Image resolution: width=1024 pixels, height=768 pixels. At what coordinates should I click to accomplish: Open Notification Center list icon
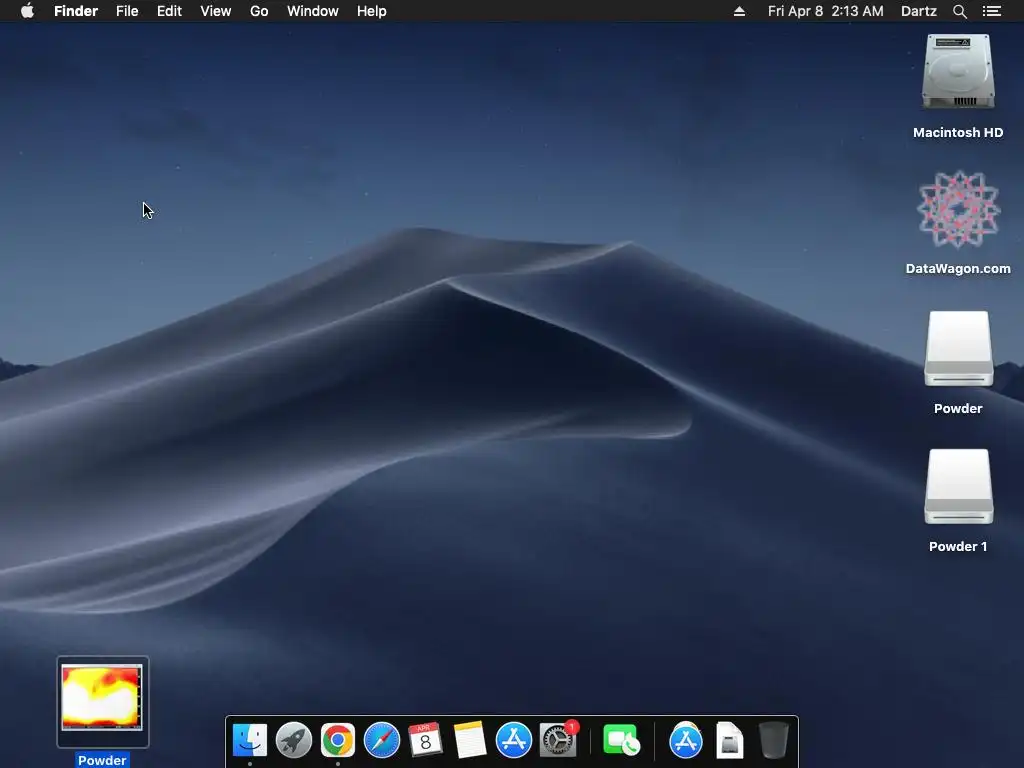coord(992,11)
